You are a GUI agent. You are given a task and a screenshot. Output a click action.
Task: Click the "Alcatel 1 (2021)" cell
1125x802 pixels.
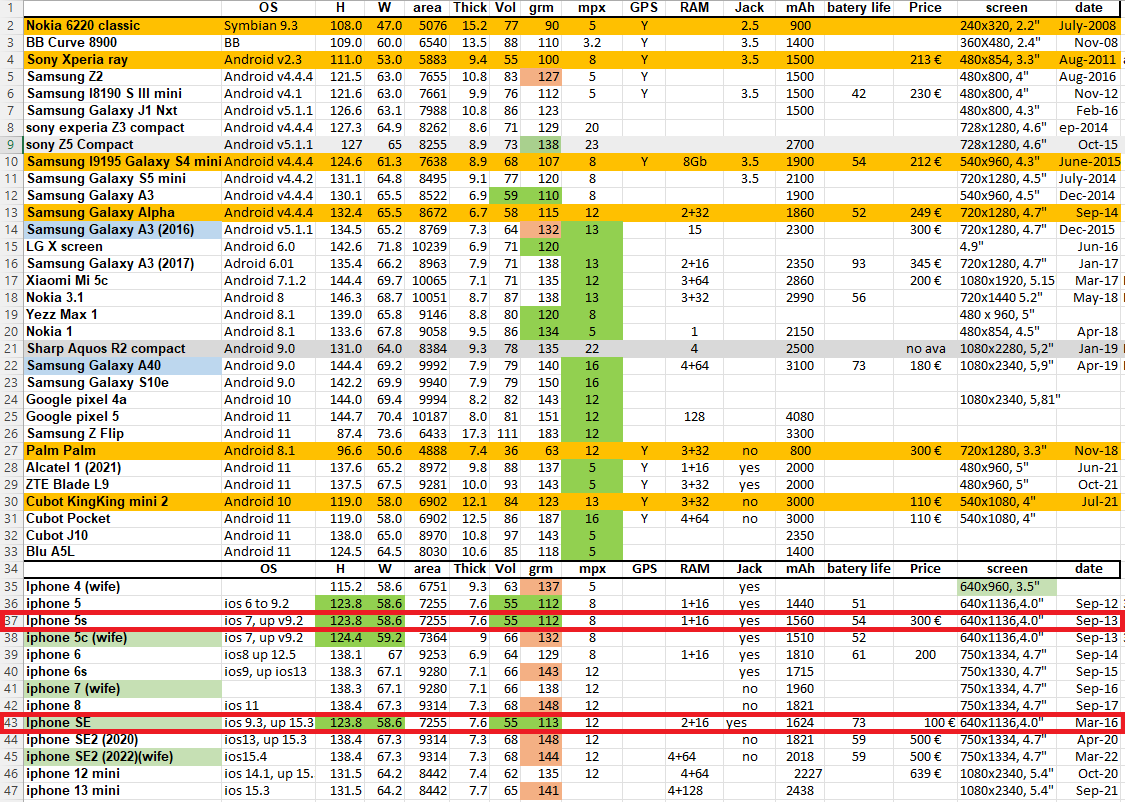[123, 468]
